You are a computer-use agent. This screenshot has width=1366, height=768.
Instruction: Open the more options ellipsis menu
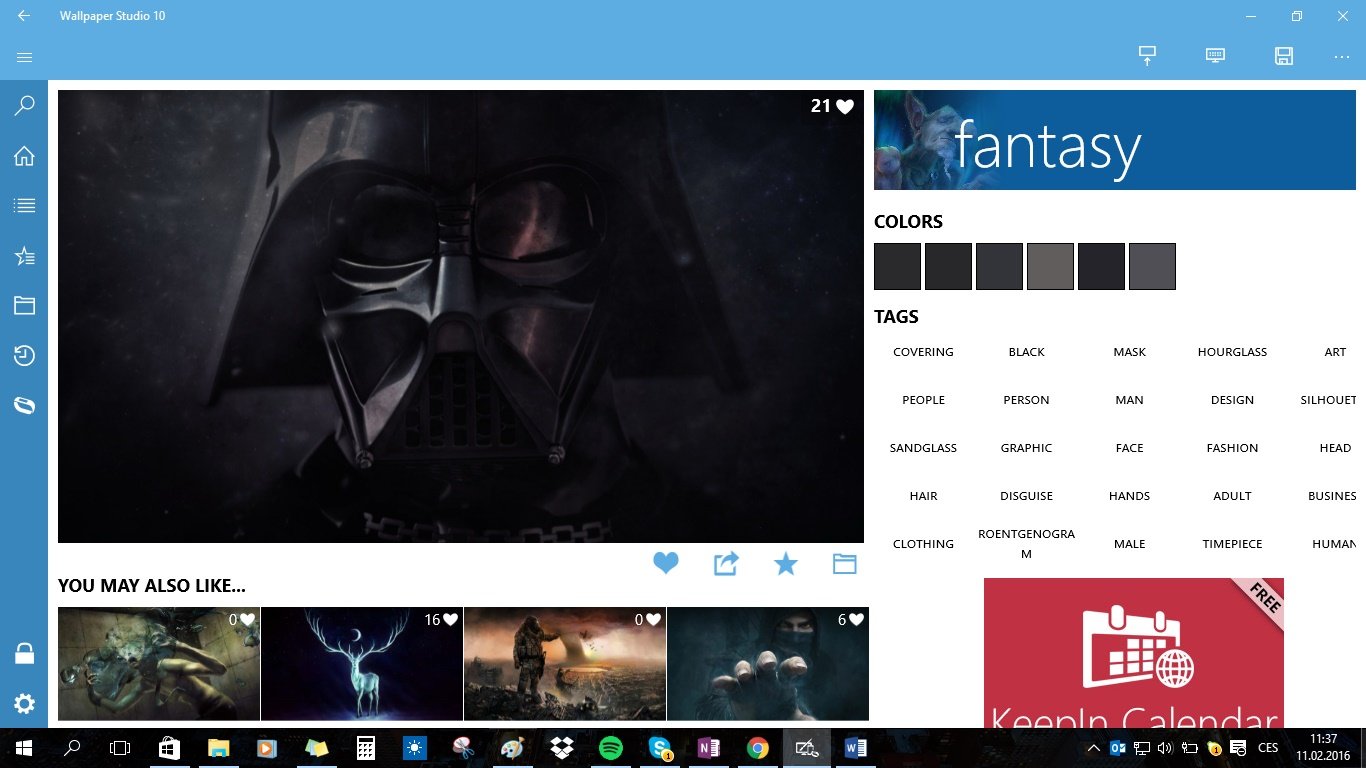(x=1342, y=57)
